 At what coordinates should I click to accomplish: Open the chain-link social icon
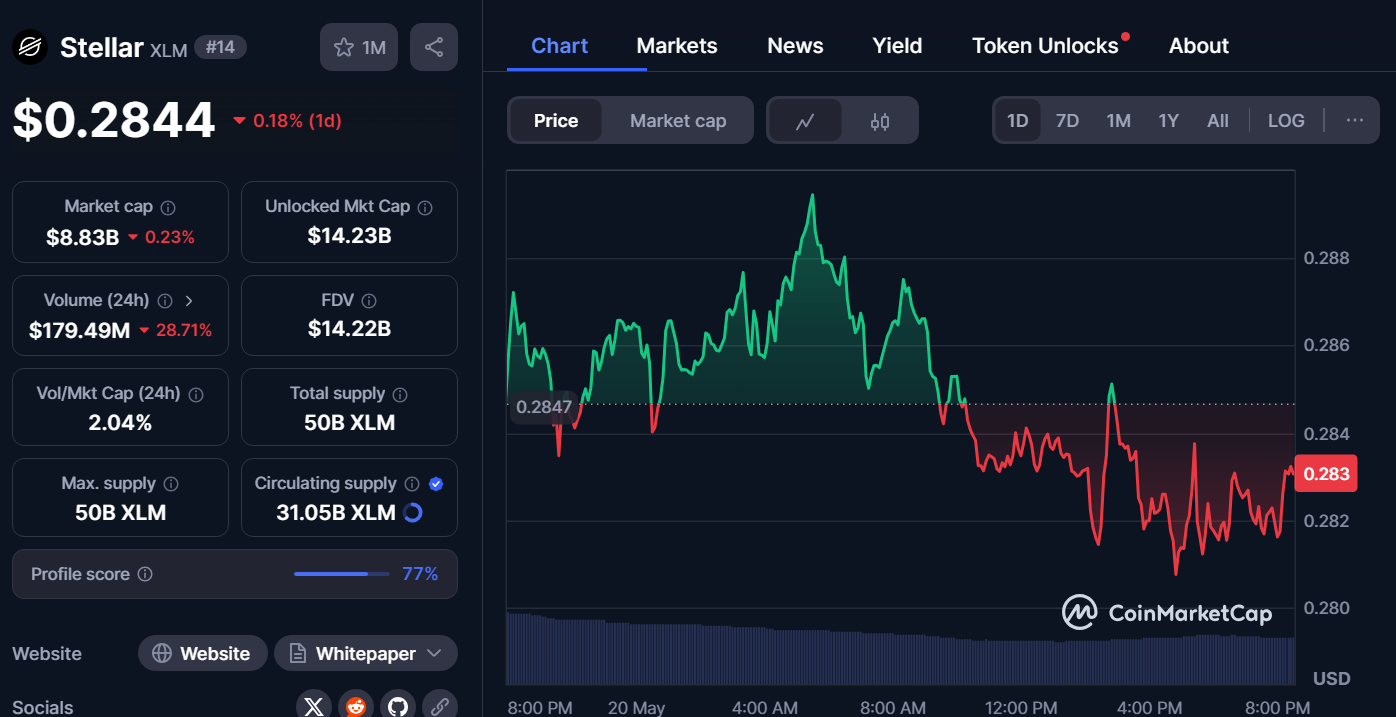pyautogui.click(x=439, y=706)
